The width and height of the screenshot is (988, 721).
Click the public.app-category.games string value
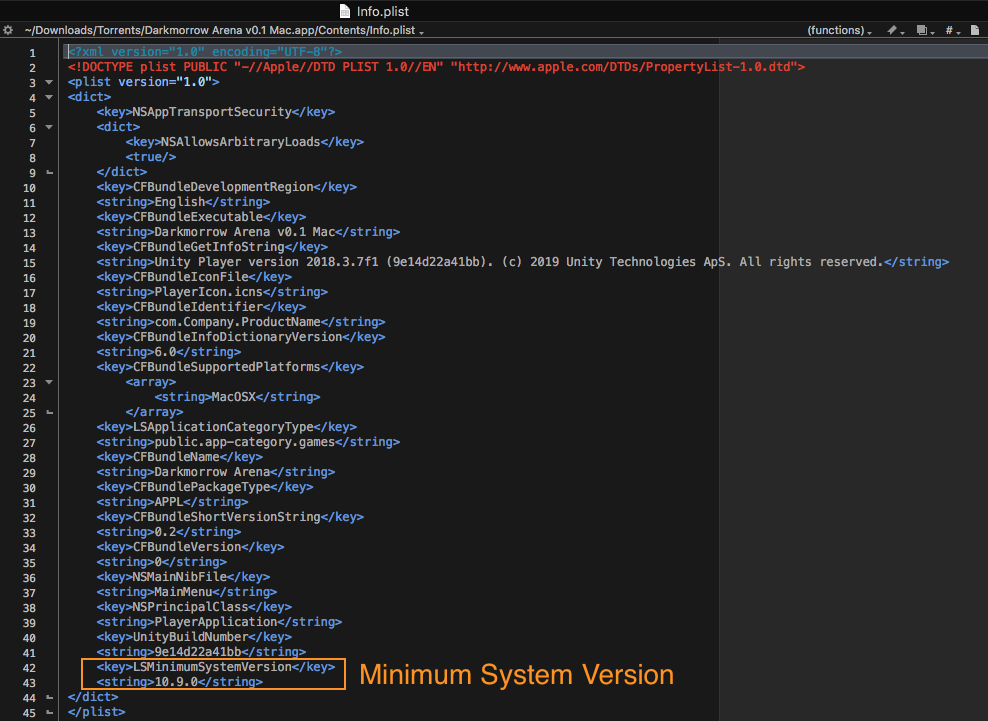tap(248, 442)
